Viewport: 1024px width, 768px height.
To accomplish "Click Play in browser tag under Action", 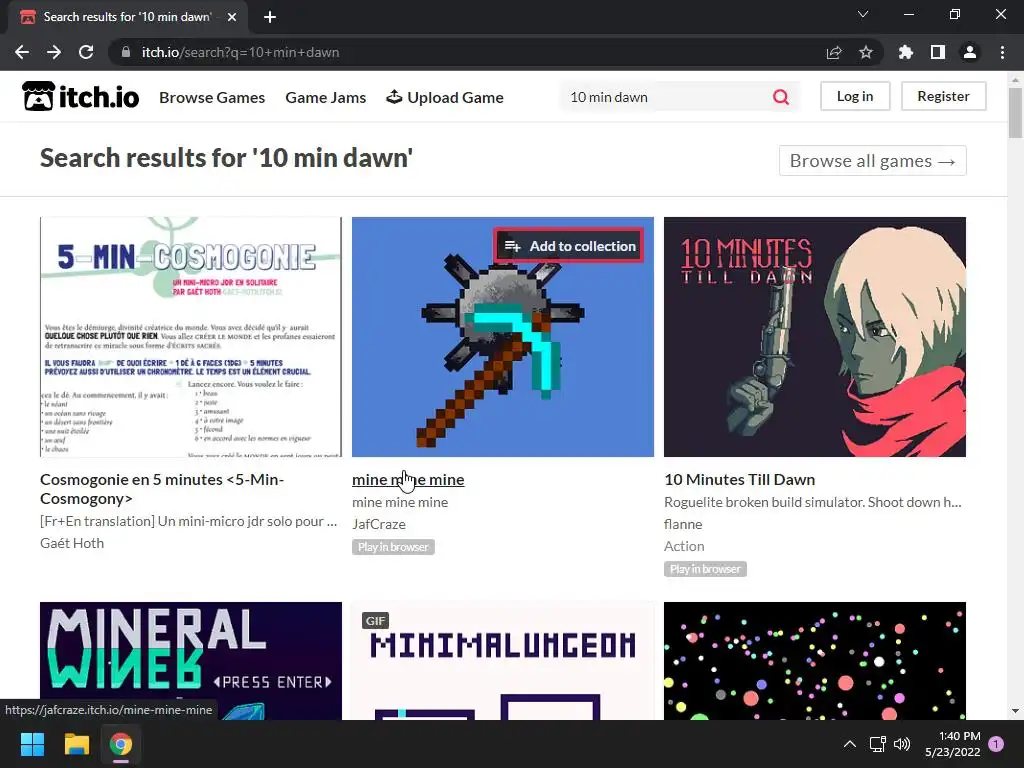I will (705, 569).
